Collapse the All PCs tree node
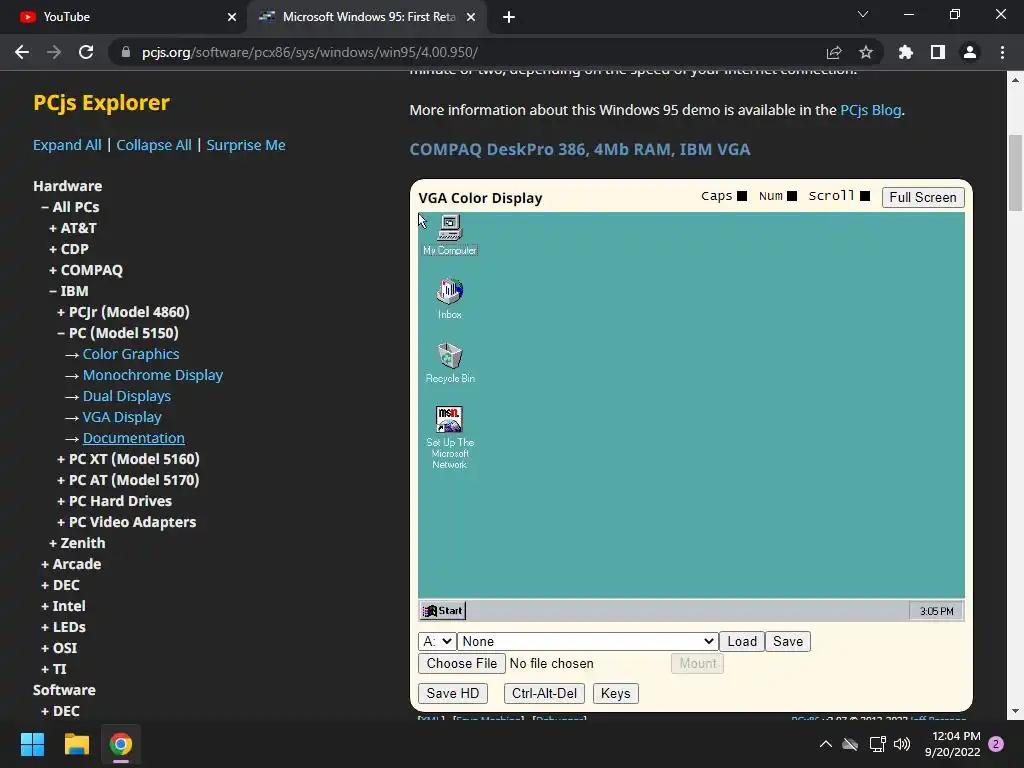The image size is (1024, 768). [x=70, y=207]
